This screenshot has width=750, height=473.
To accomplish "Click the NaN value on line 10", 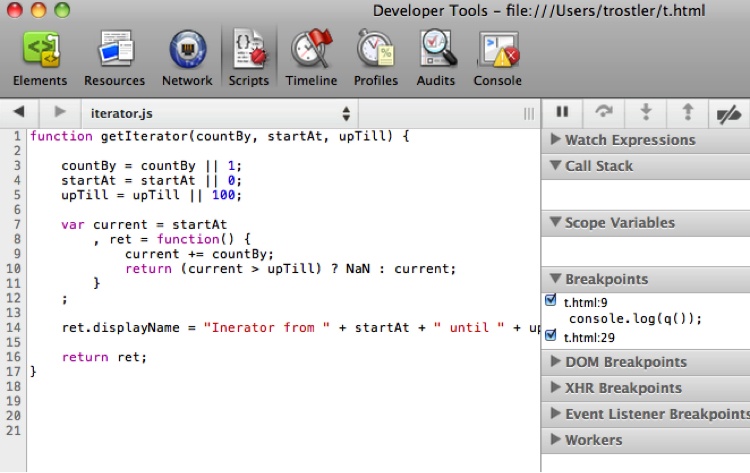I will (358, 269).
